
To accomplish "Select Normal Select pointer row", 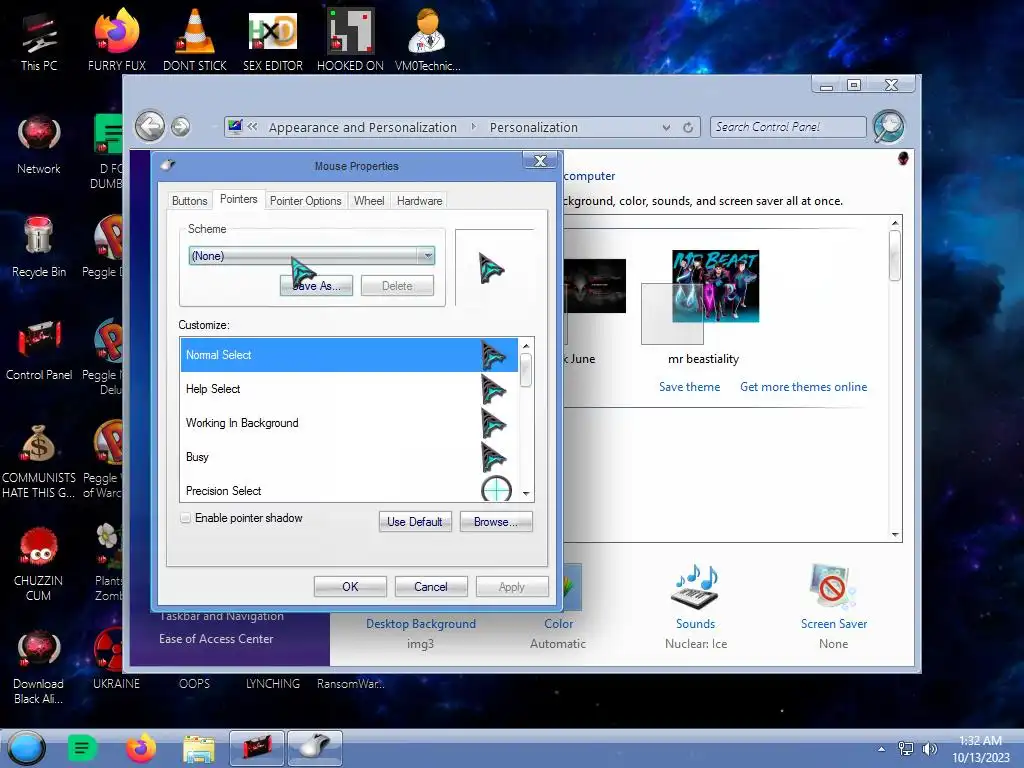I will (x=349, y=355).
